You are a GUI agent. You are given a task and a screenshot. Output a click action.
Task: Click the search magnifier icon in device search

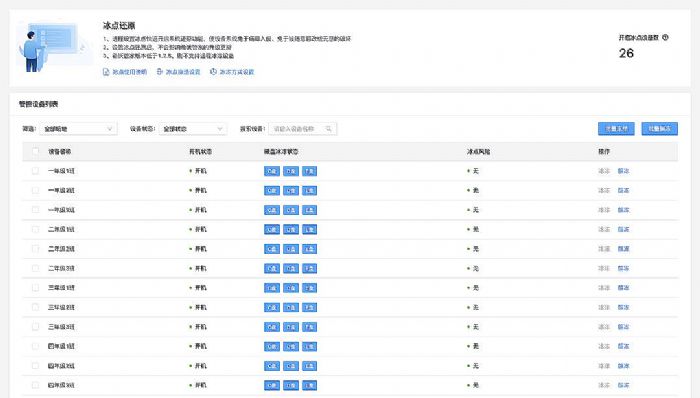pyautogui.click(x=329, y=129)
